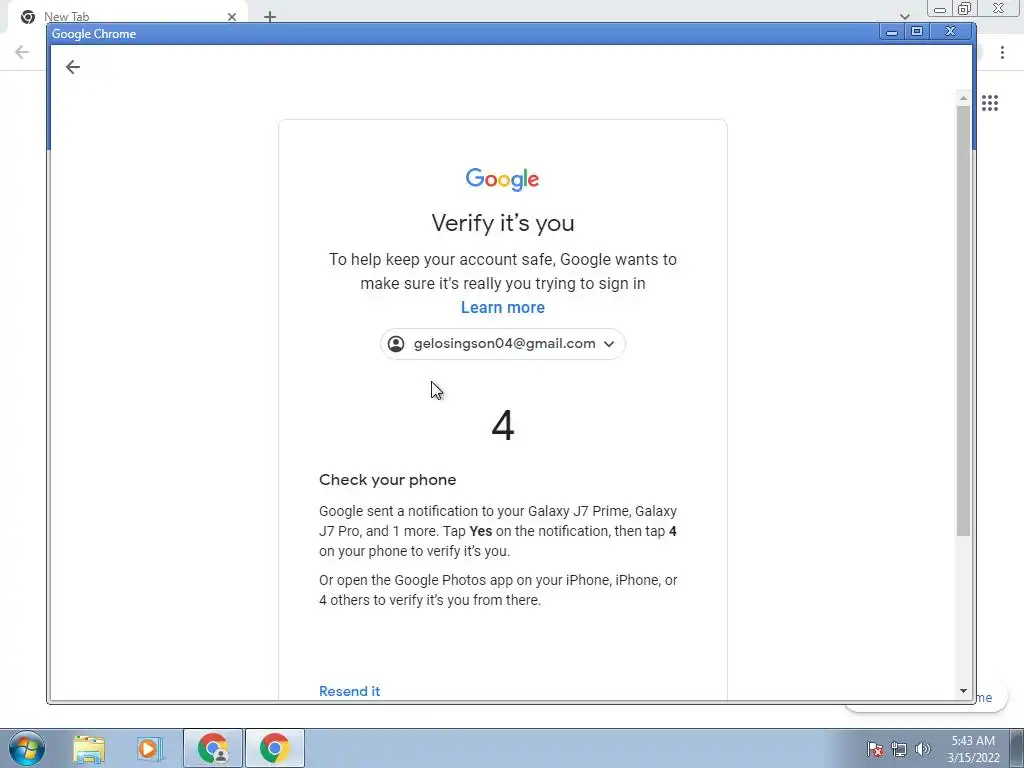Open the tab search chevron in Chrome
1024x768 pixels.
pos(904,16)
